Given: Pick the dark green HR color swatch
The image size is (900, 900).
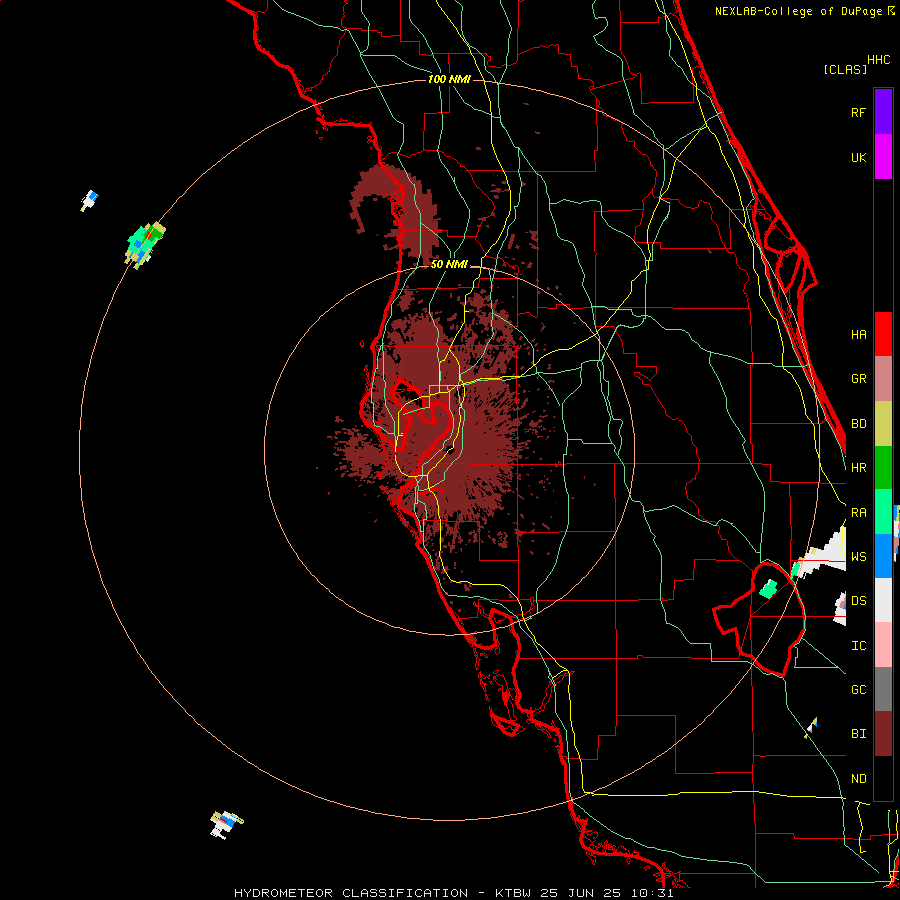Looking at the screenshot, I should [x=883, y=467].
